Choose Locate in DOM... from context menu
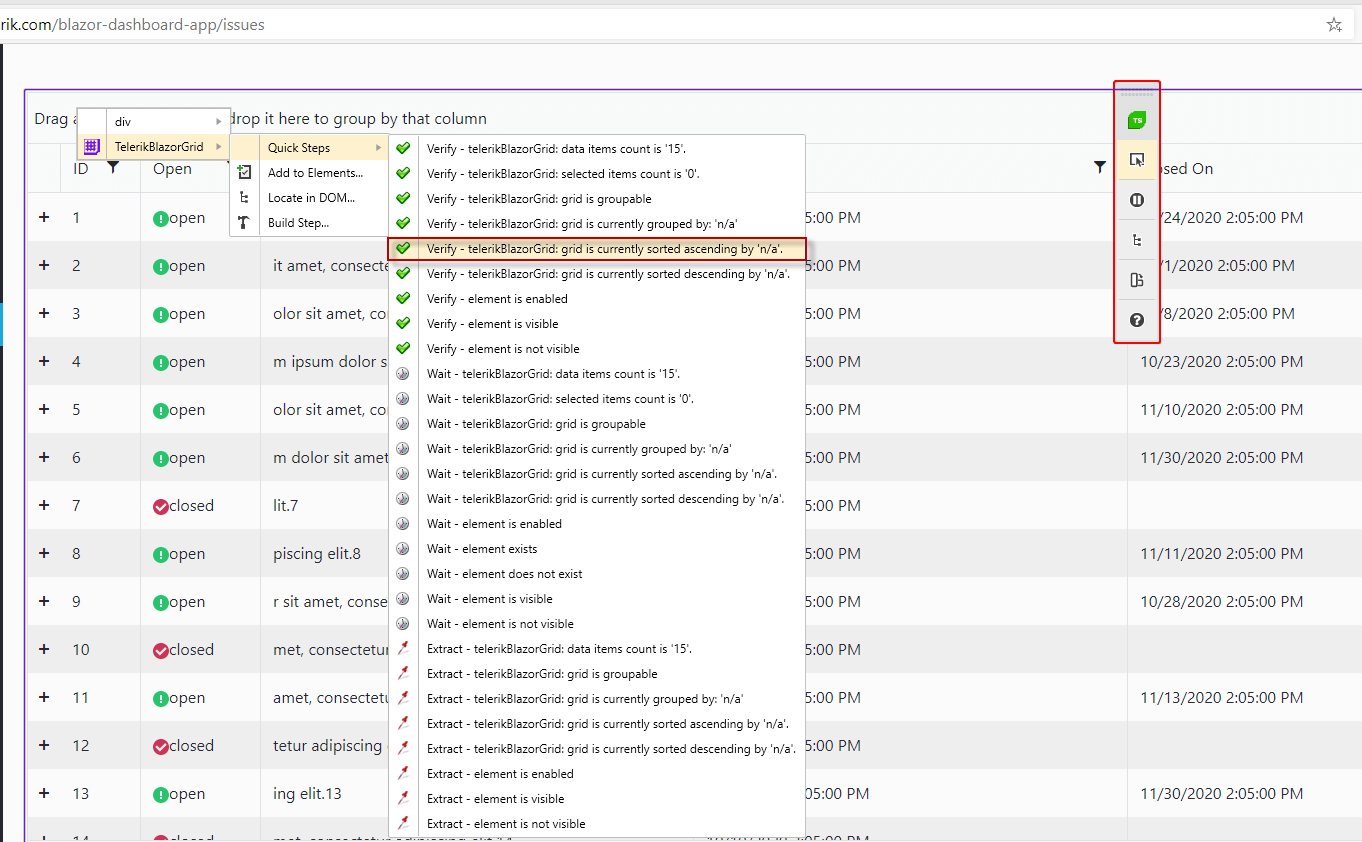 [x=310, y=198]
